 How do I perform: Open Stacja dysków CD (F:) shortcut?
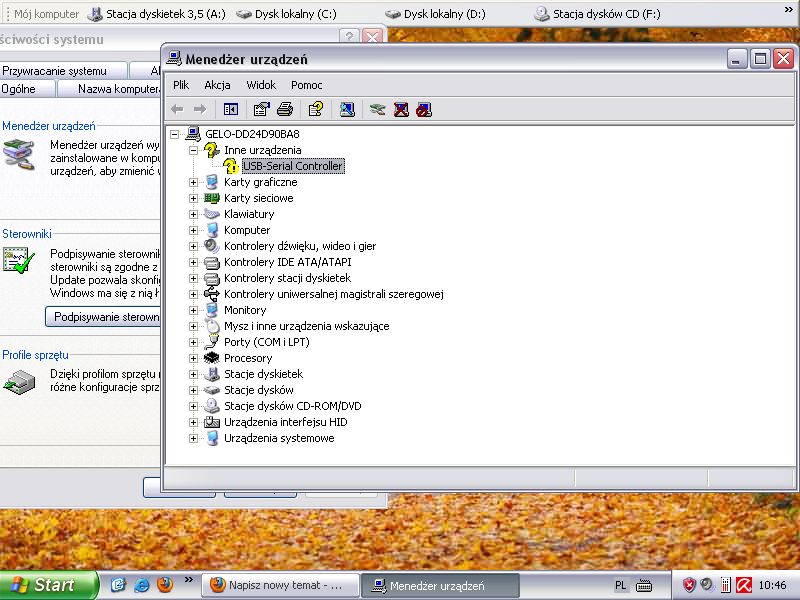597,14
